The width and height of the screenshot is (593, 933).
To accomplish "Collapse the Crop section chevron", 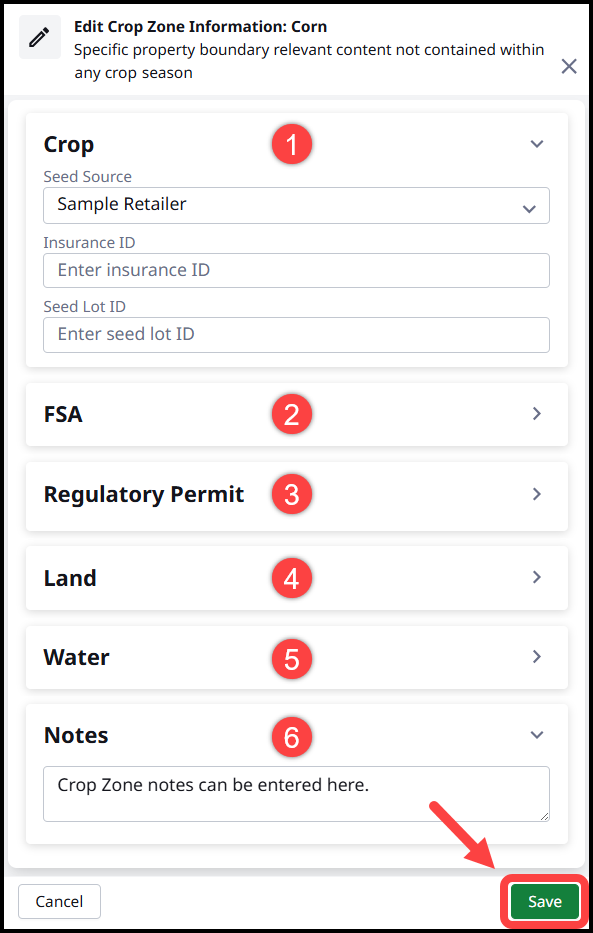I will click(537, 144).
